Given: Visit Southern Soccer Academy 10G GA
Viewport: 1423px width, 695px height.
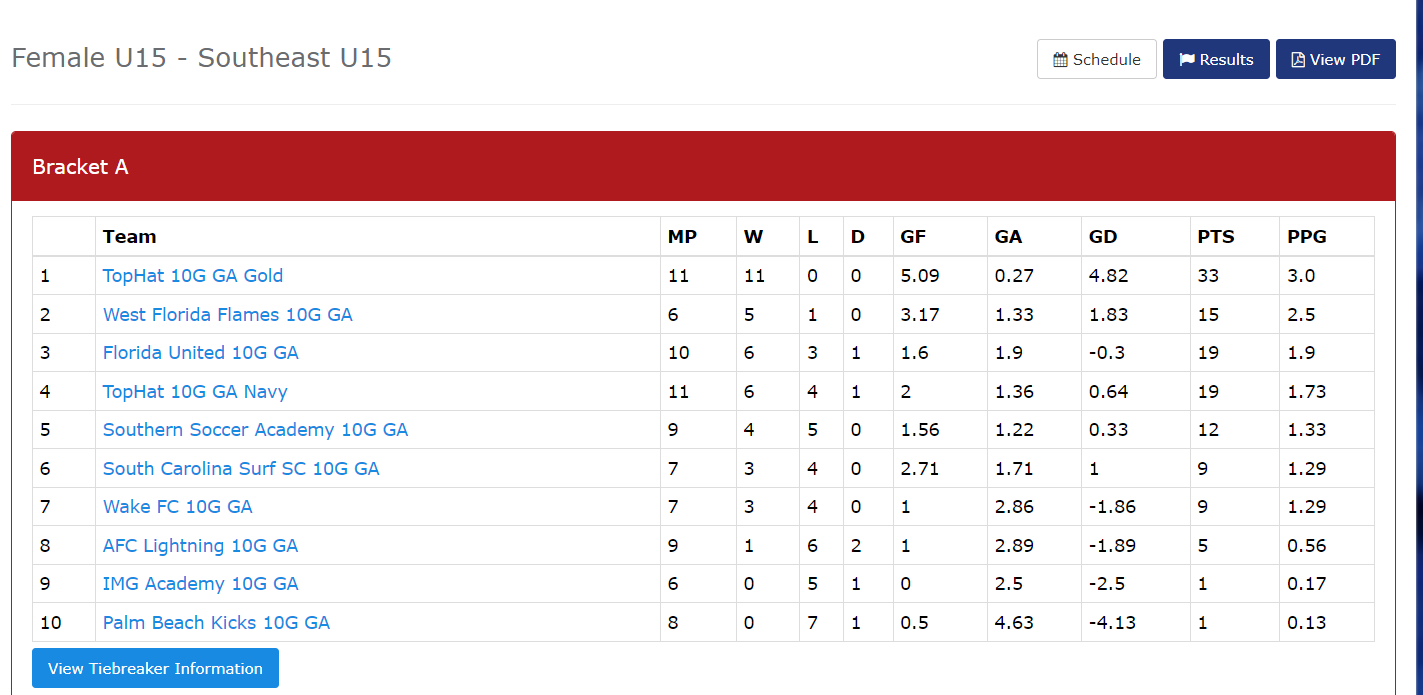Looking at the screenshot, I should (255, 430).
